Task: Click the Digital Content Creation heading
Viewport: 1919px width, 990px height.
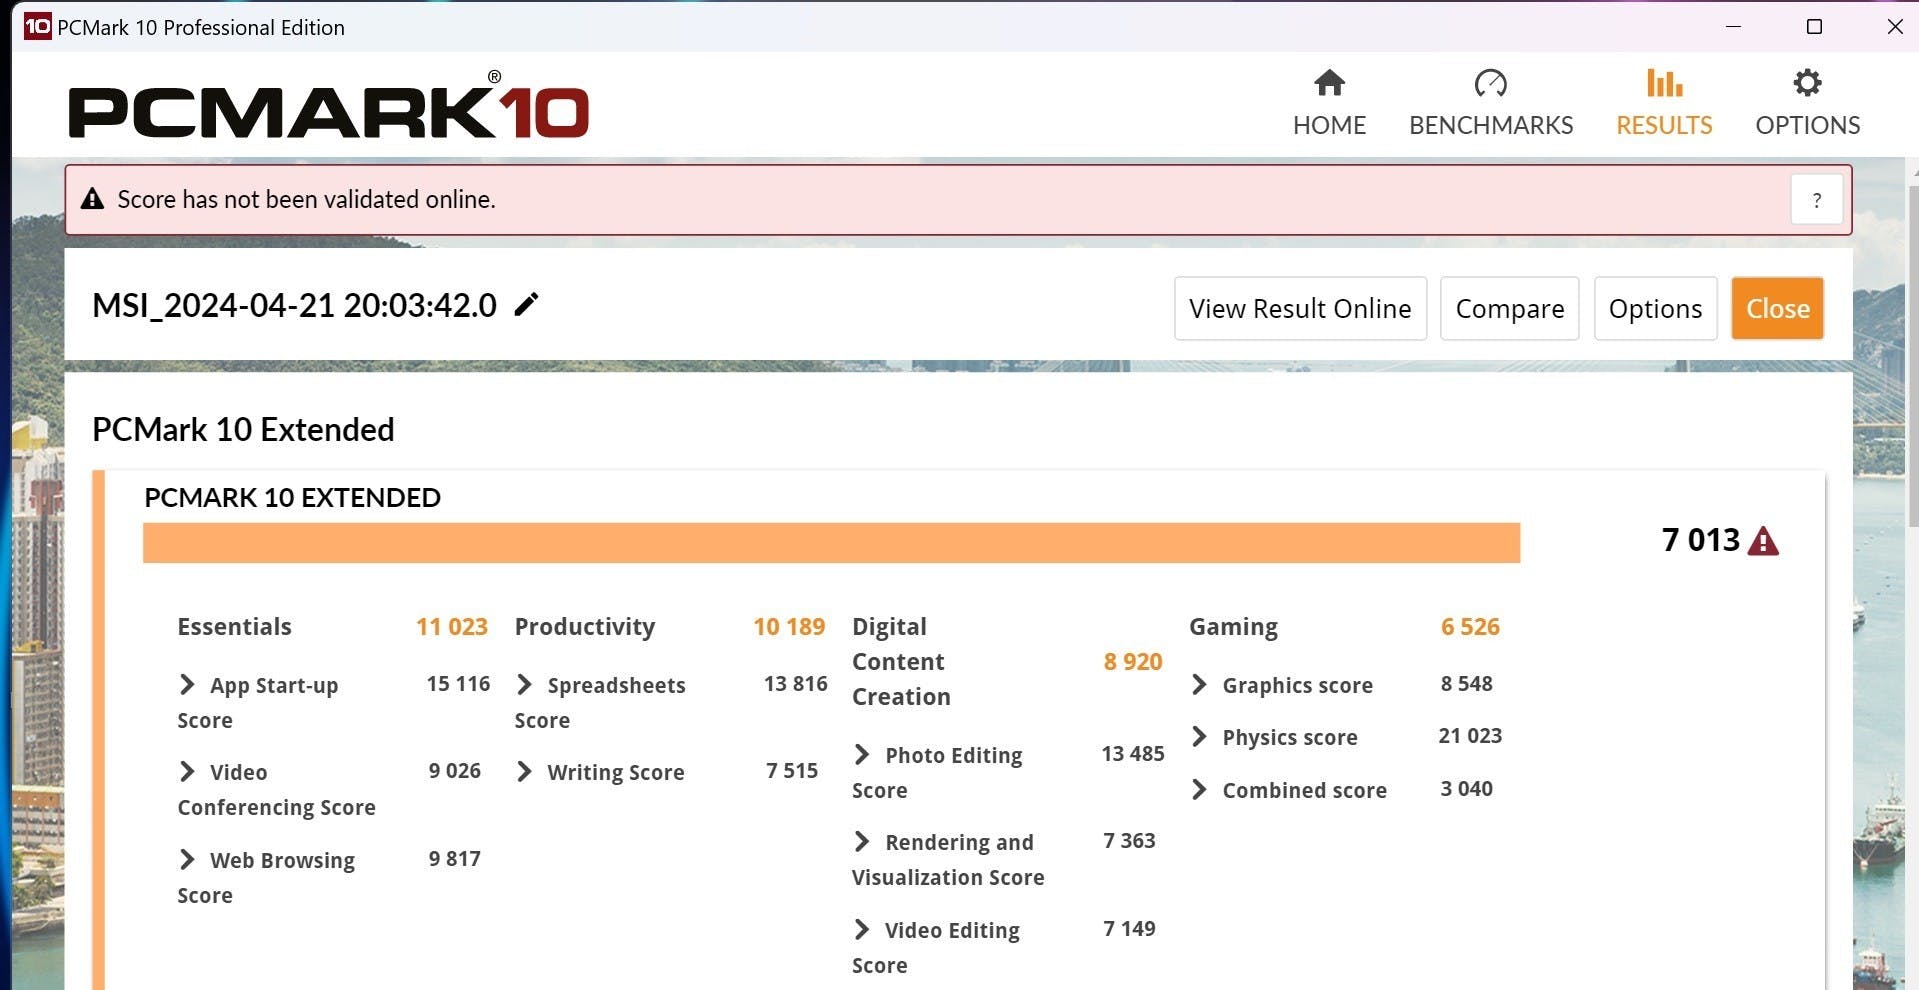Action: [901, 662]
